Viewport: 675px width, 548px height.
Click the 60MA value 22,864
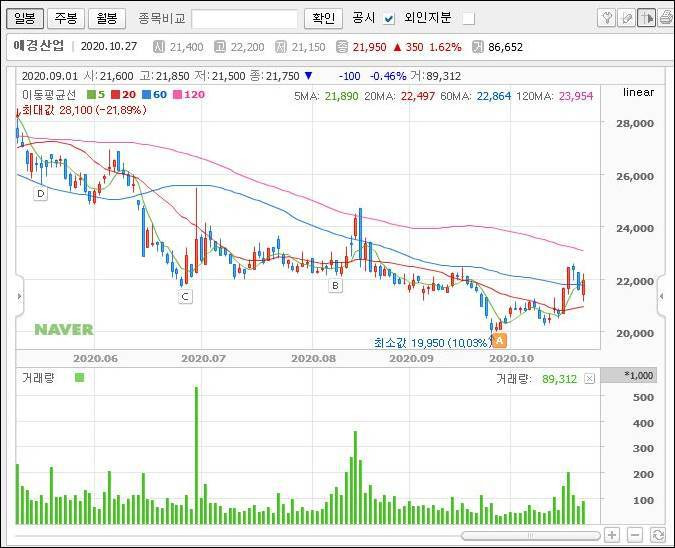pyautogui.click(x=494, y=96)
